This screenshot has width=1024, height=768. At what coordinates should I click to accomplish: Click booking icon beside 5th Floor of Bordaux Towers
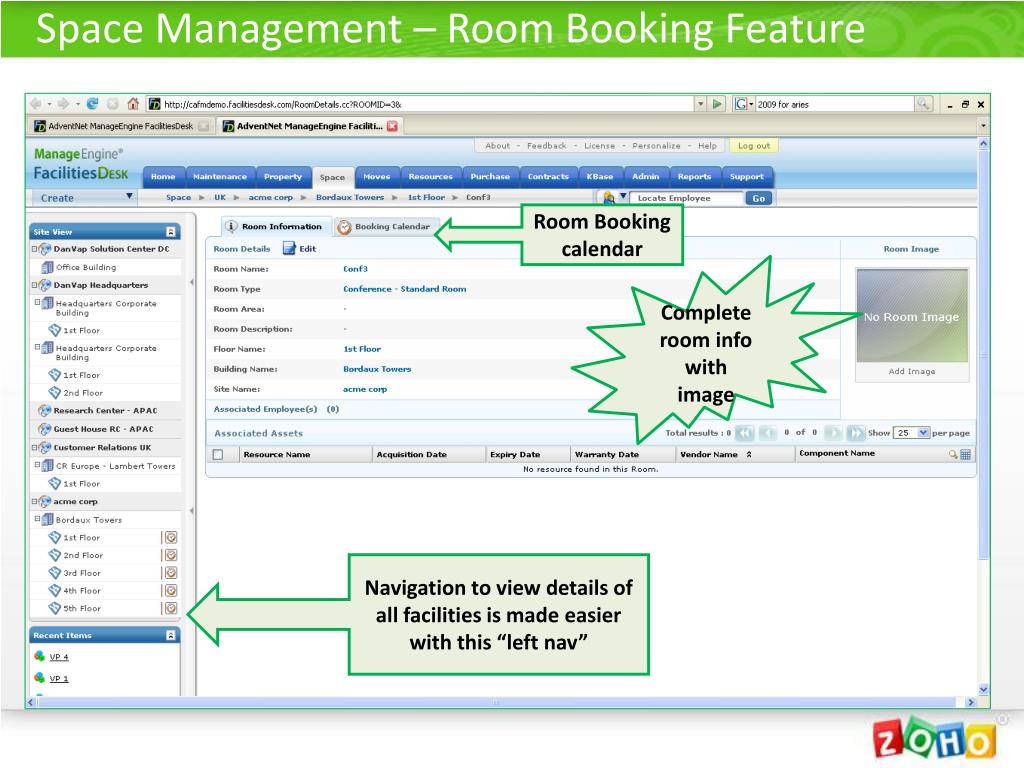[x=170, y=608]
